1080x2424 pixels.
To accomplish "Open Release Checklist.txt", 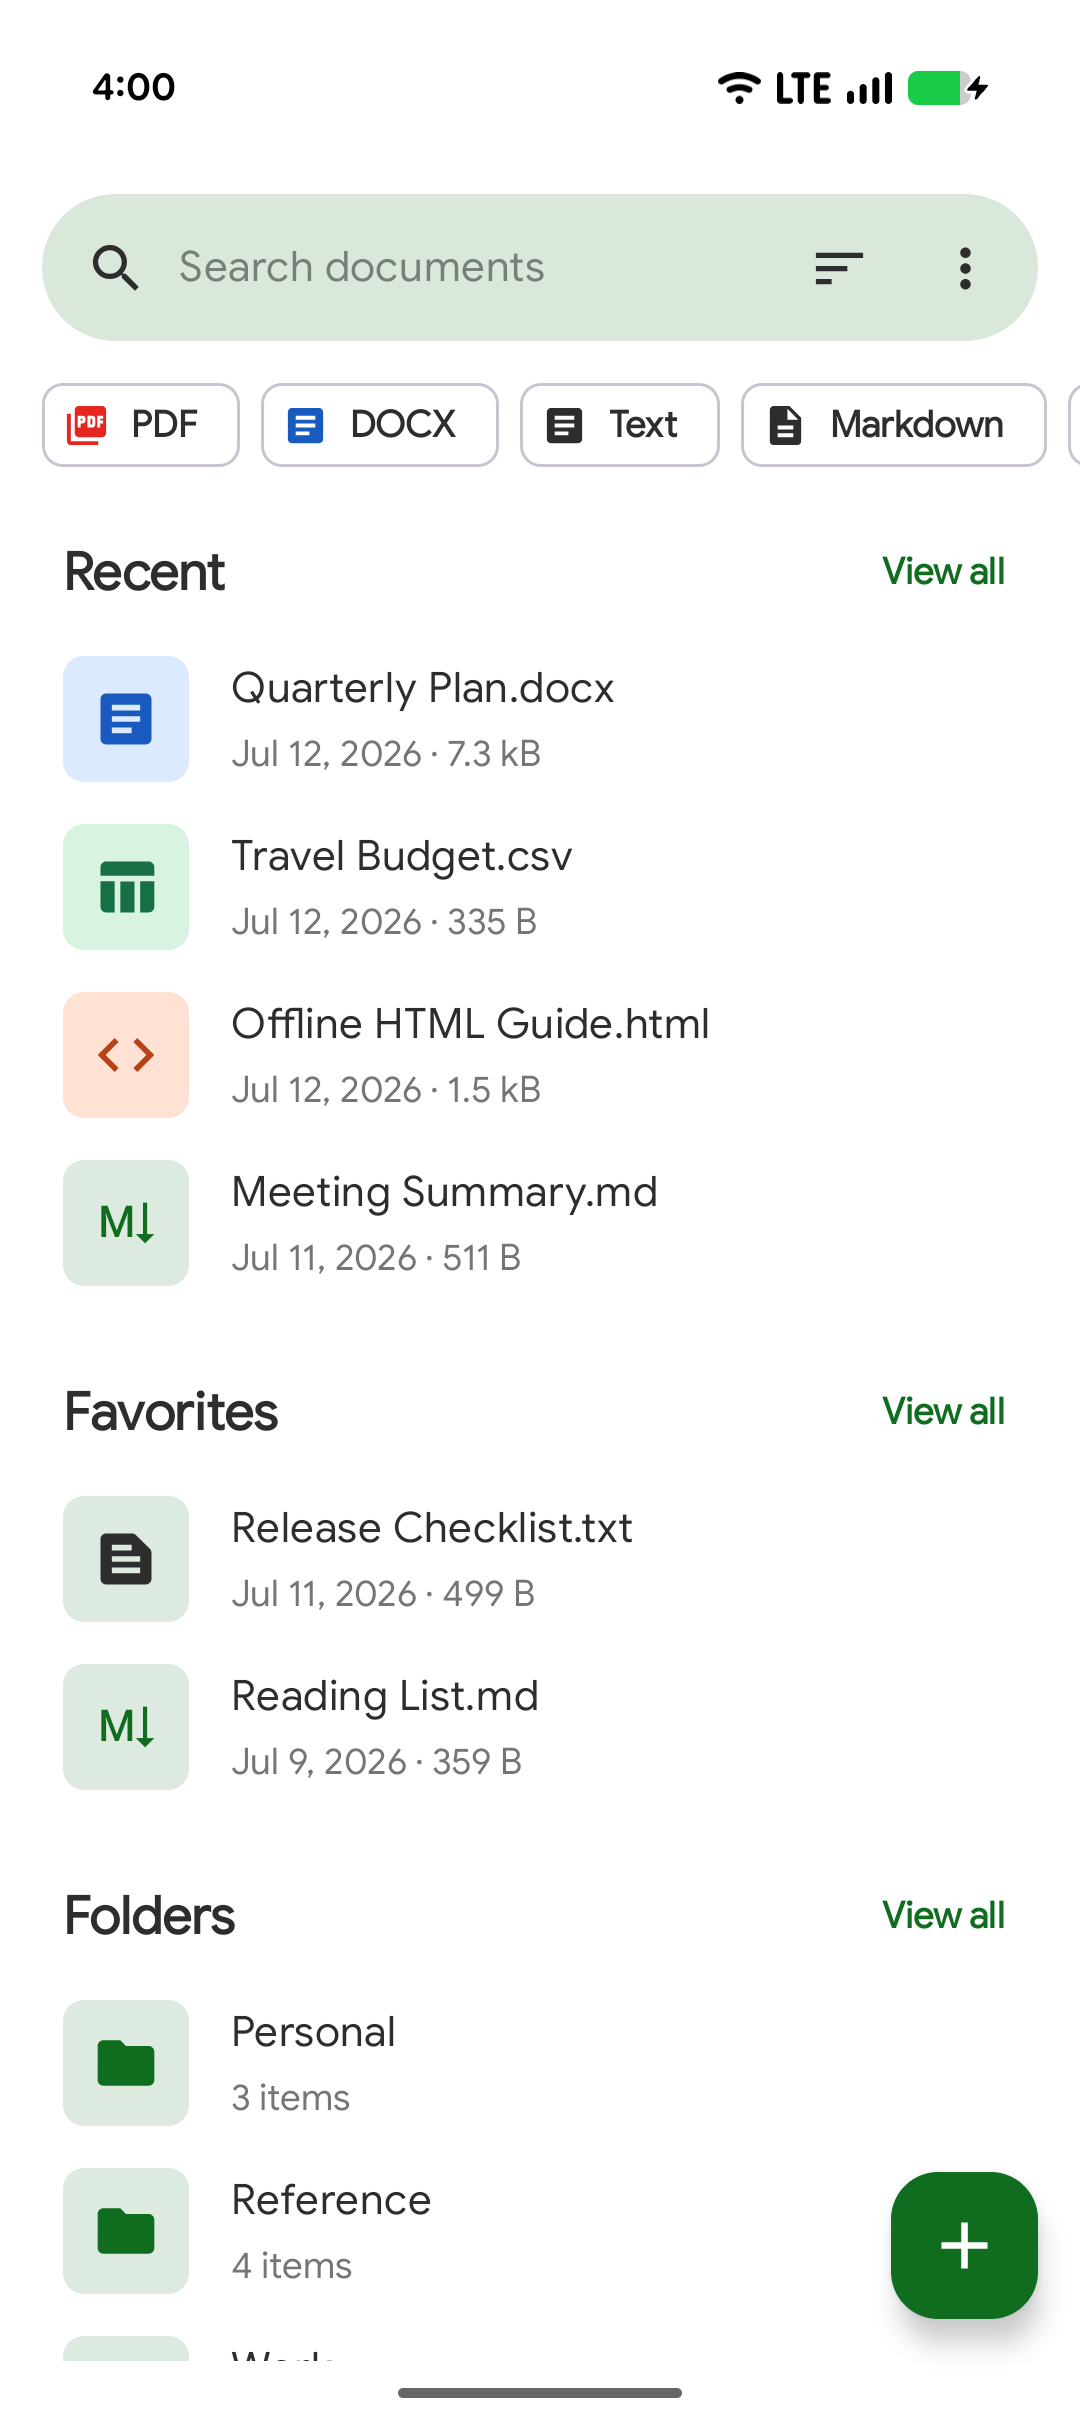I will 540,1559.
